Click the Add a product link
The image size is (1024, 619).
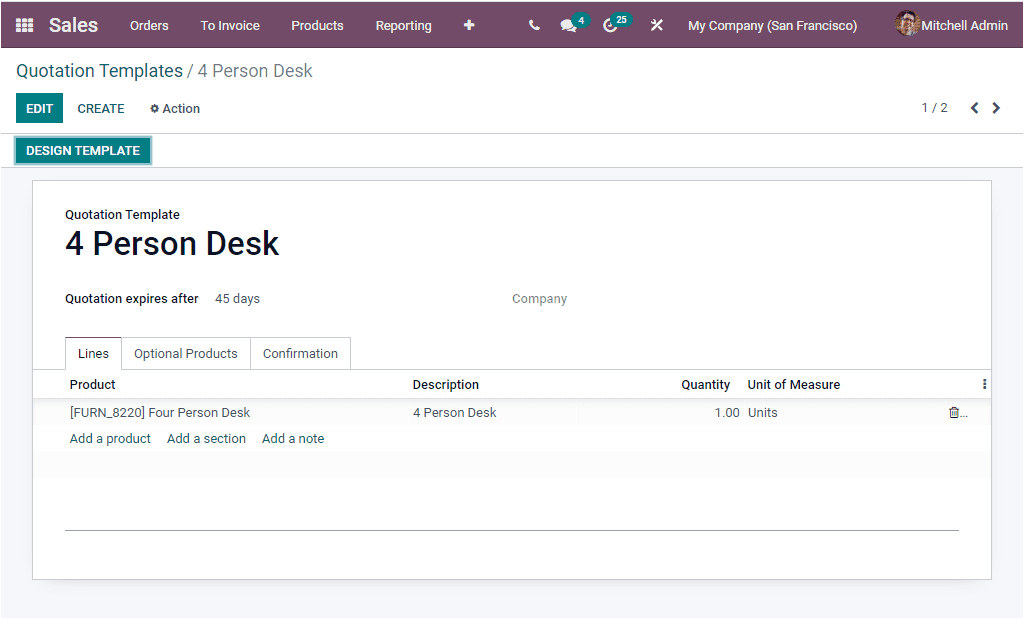point(110,438)
